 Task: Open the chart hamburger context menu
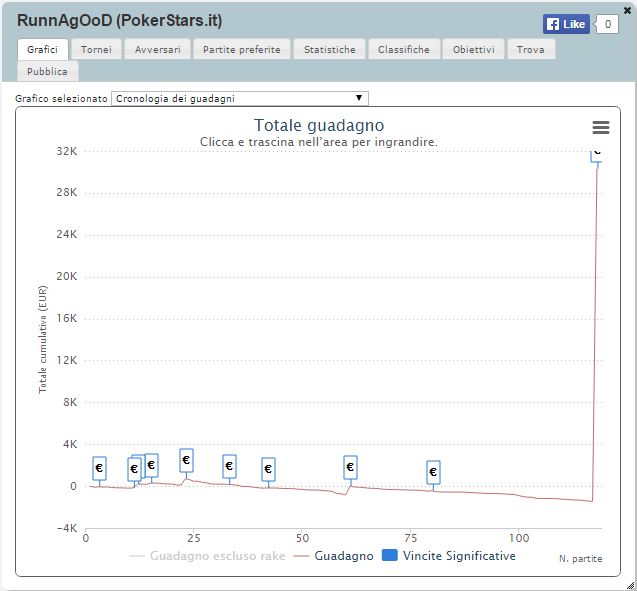(601, 127)
